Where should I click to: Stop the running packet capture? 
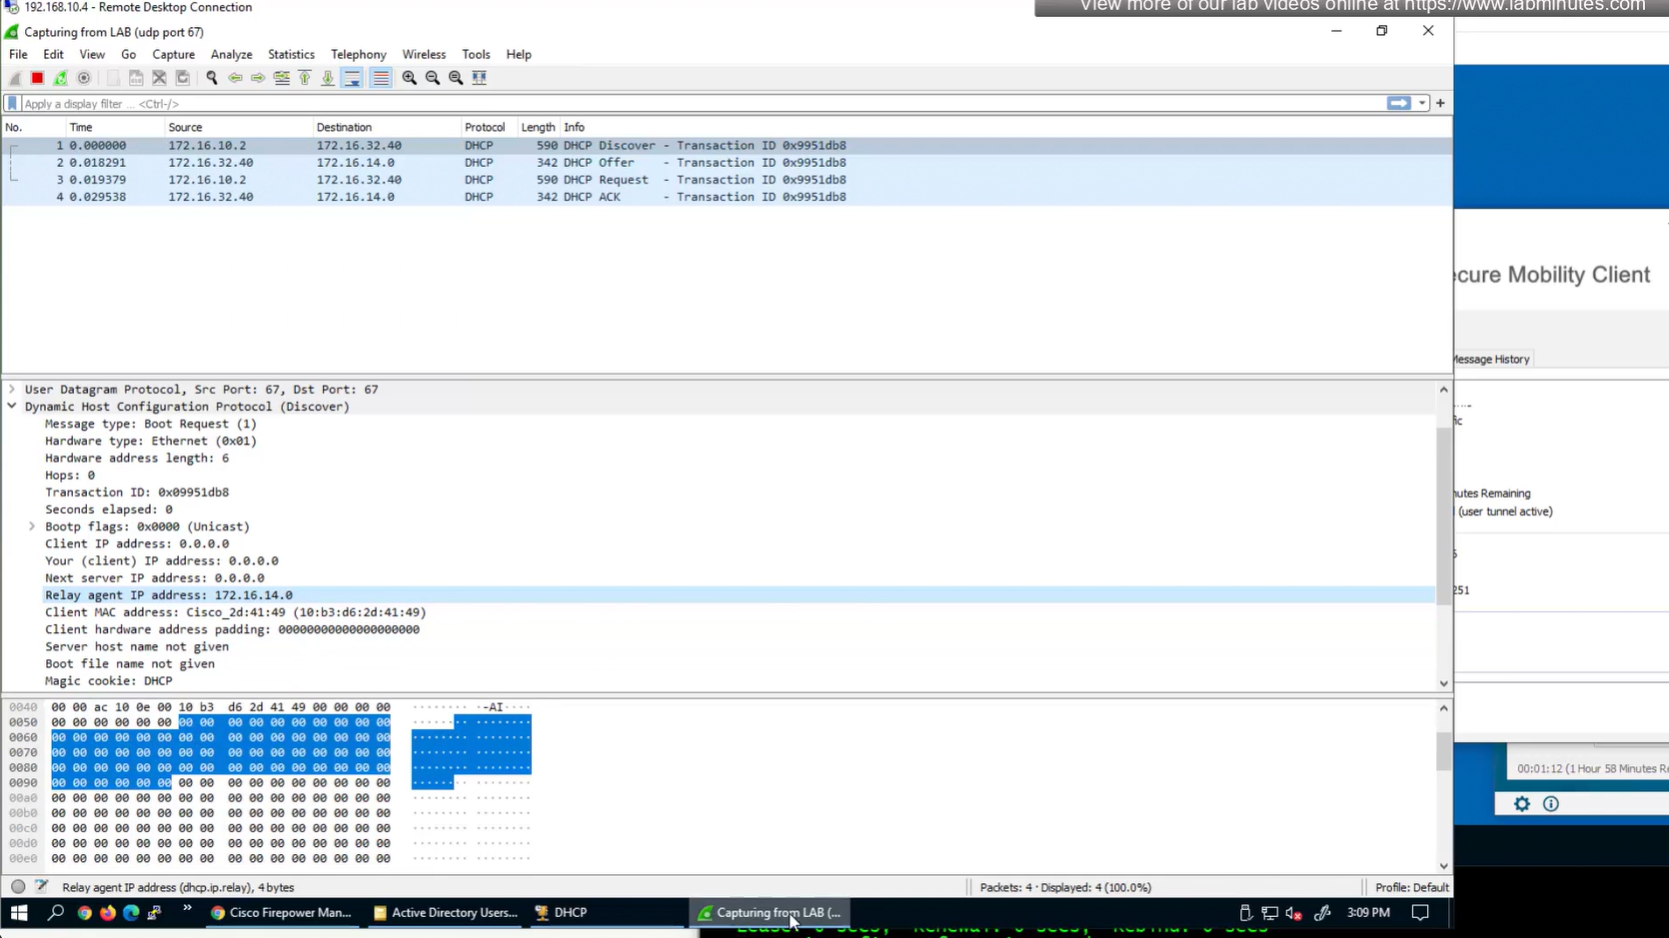pos(37,78)
